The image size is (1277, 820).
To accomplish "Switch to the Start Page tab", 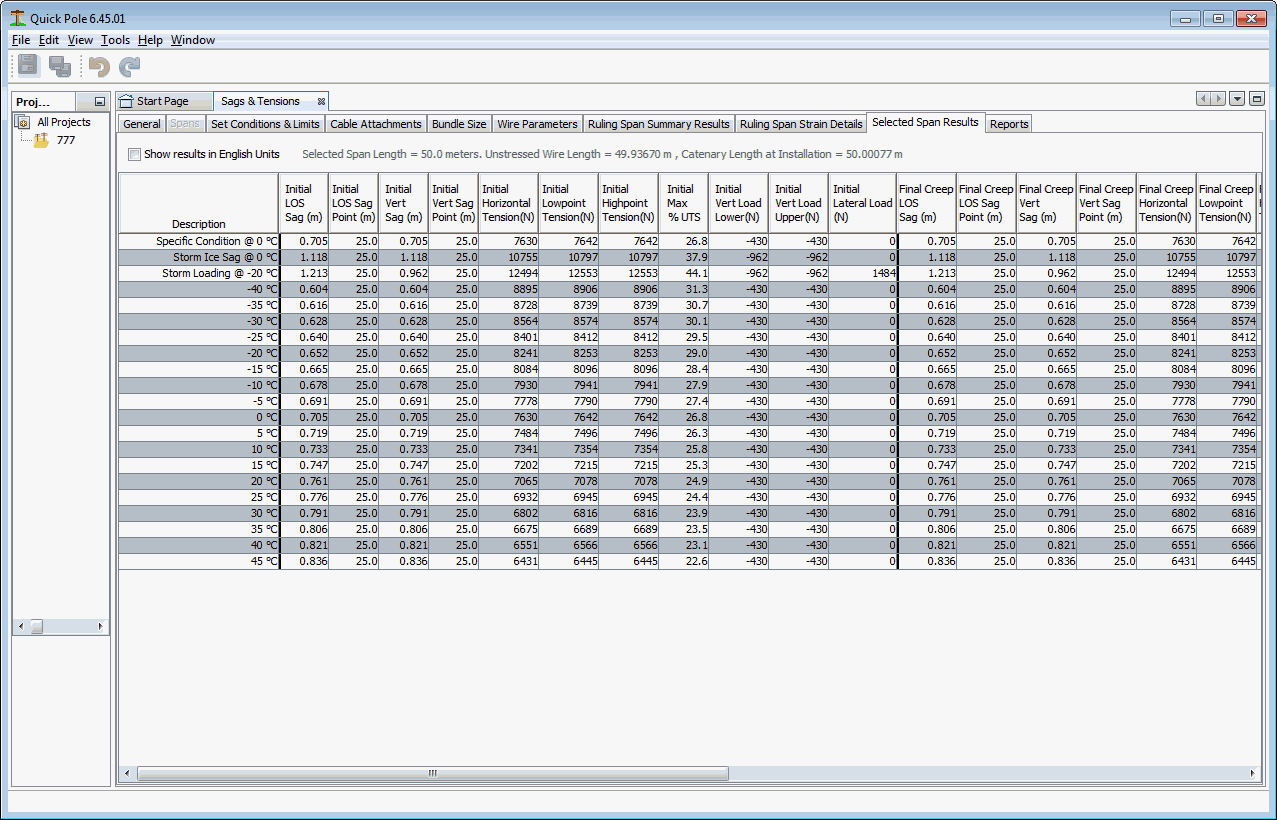I will (x=163, y=101).
